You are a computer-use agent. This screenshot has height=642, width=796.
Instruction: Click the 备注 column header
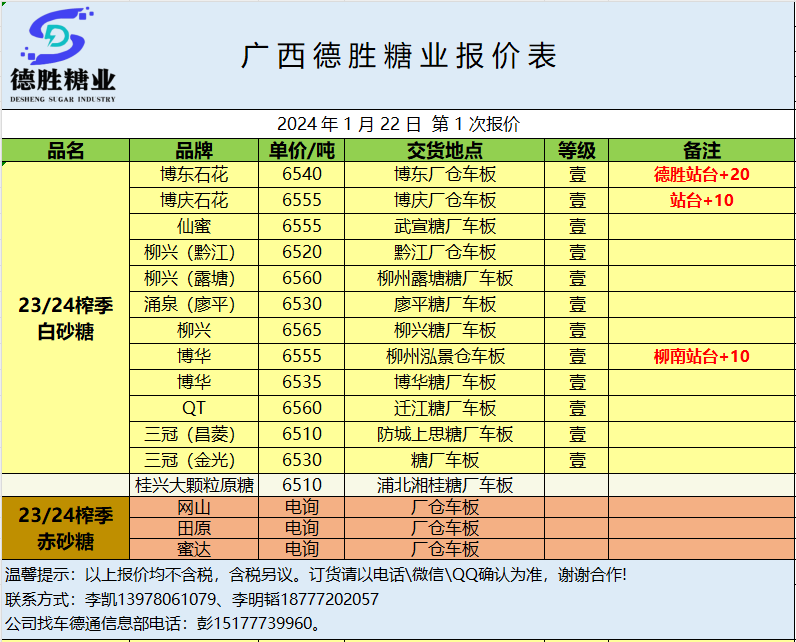(x=701, y=151)
